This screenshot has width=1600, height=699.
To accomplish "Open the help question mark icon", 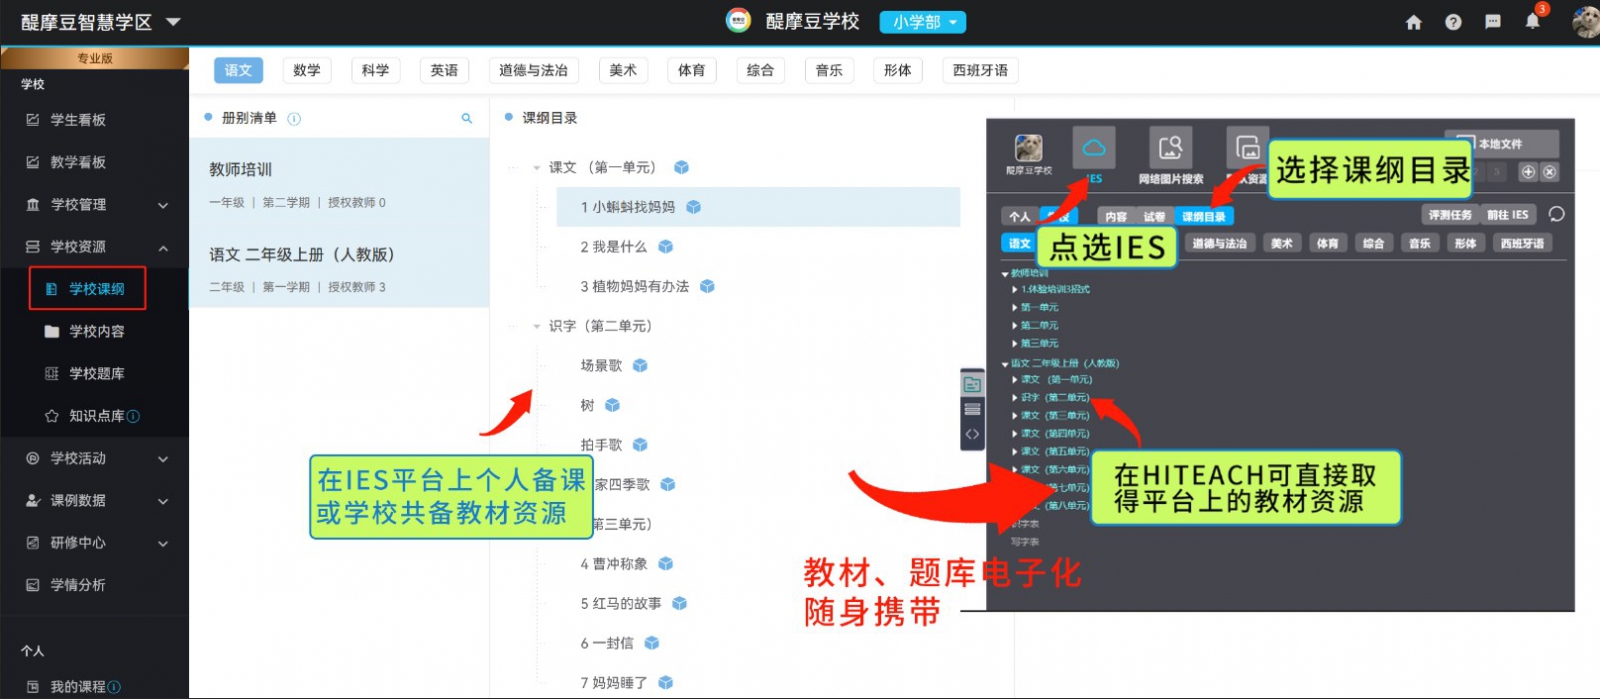I will coord(1453,22).
